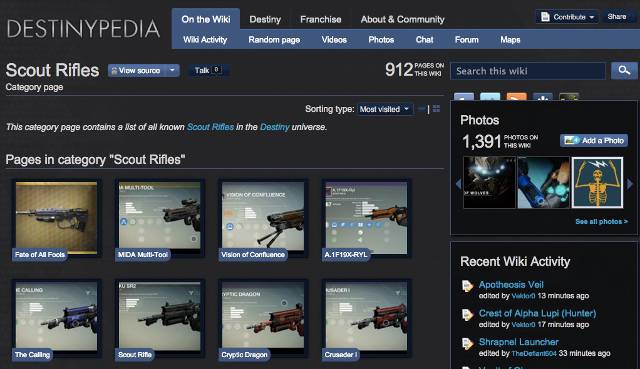The height and width of the screenshot is (369, 640).
Task: Follow the Scout Rifles description link
Action: [x=210, y=127]
